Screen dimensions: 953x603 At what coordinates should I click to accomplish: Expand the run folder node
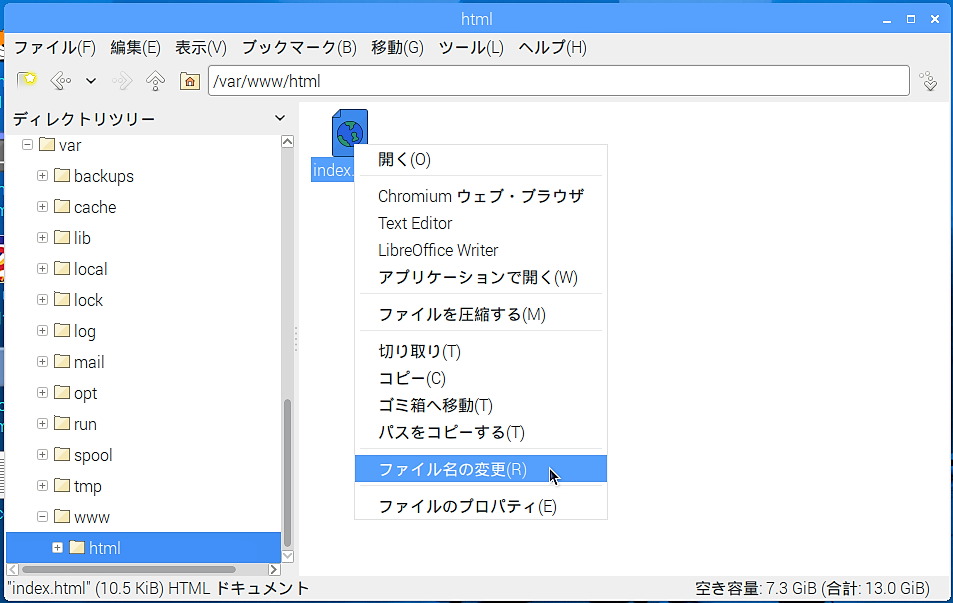pos(42,424)
